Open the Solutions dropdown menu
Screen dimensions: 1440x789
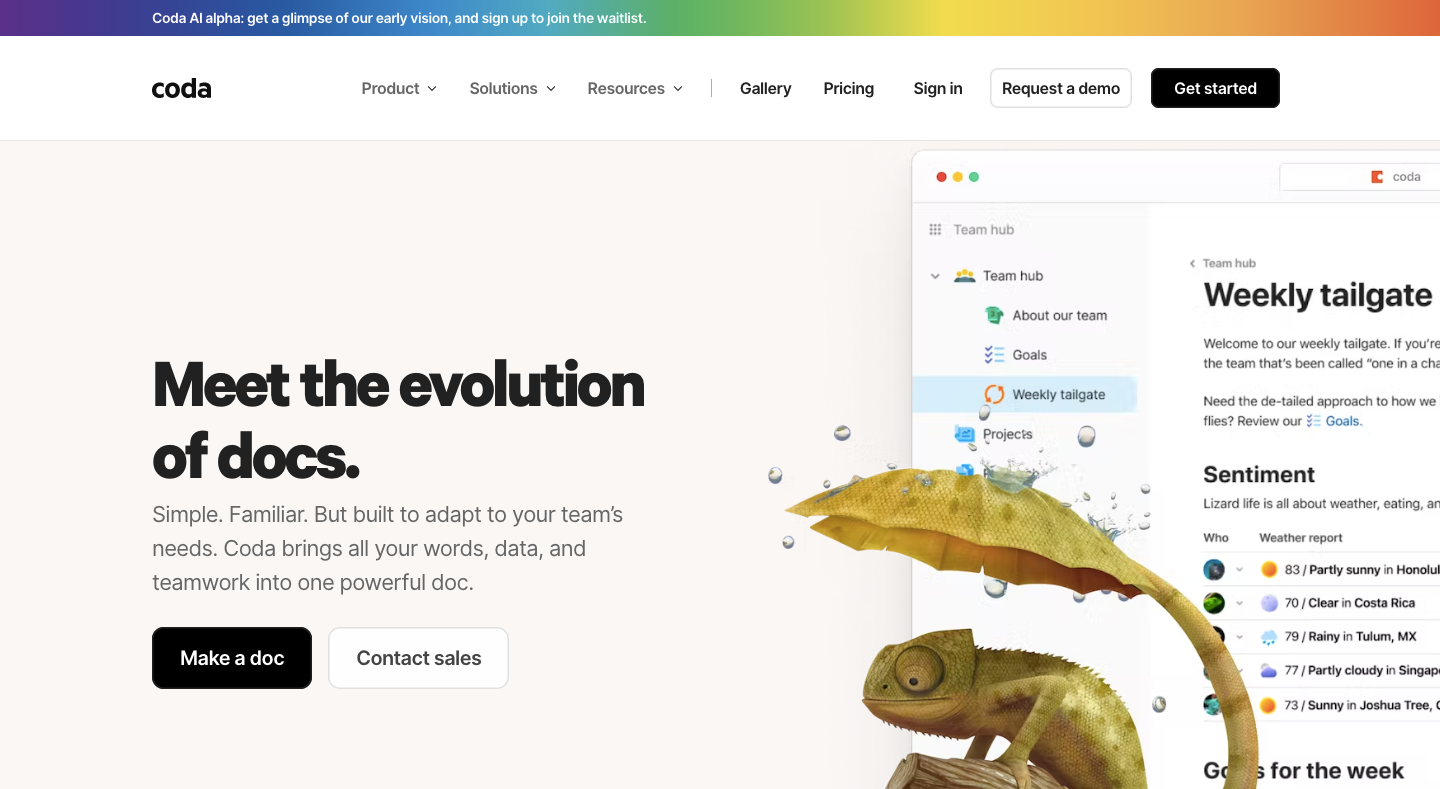(511, 88)
